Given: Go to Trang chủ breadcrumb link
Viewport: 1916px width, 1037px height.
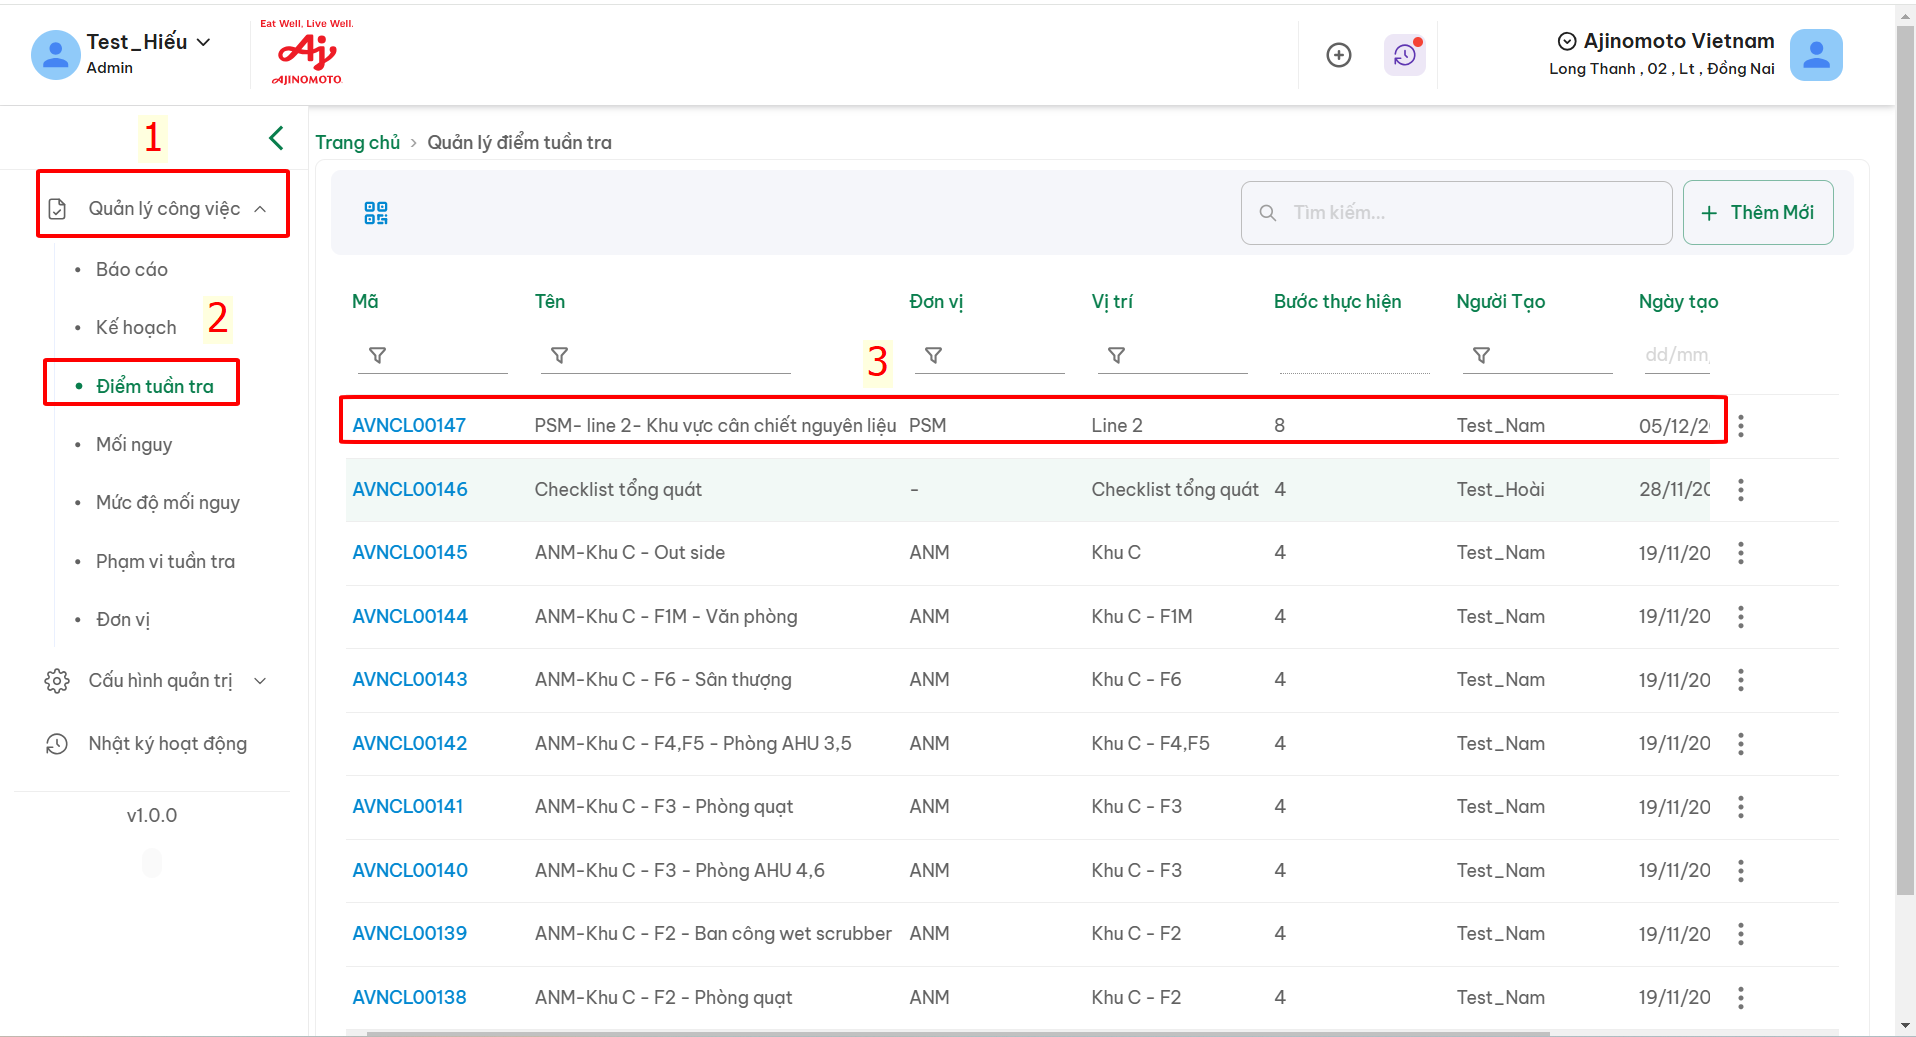Looking at the screenshot, I should (357, 143).
